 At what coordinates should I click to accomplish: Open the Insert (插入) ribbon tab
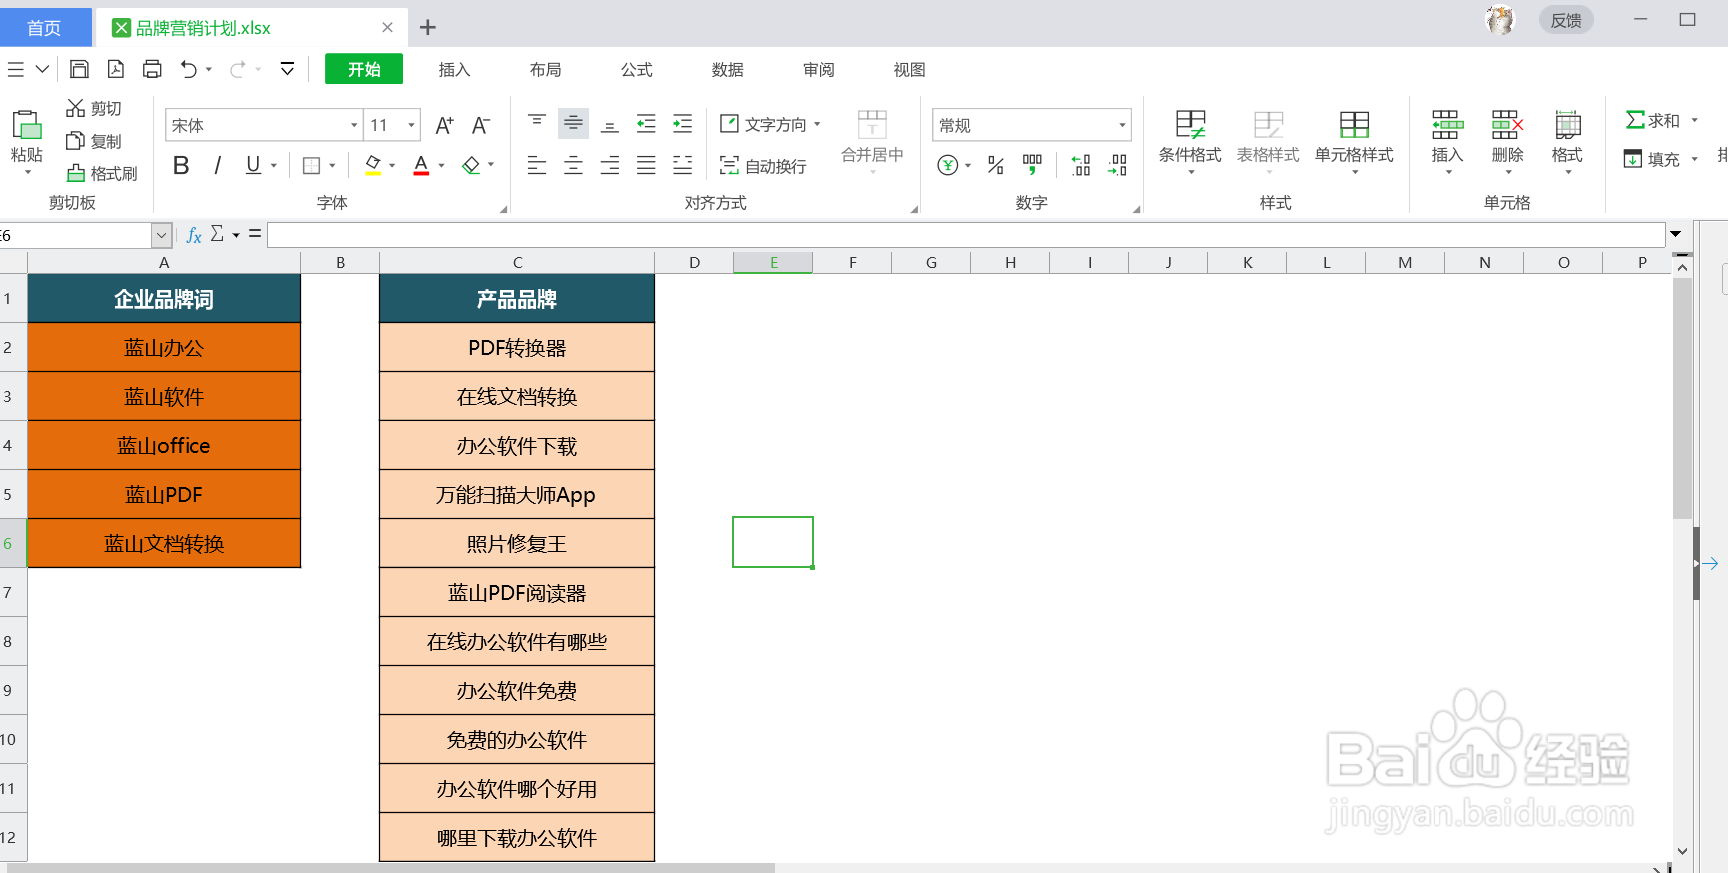pyautogui.click(x=454, y=69)
